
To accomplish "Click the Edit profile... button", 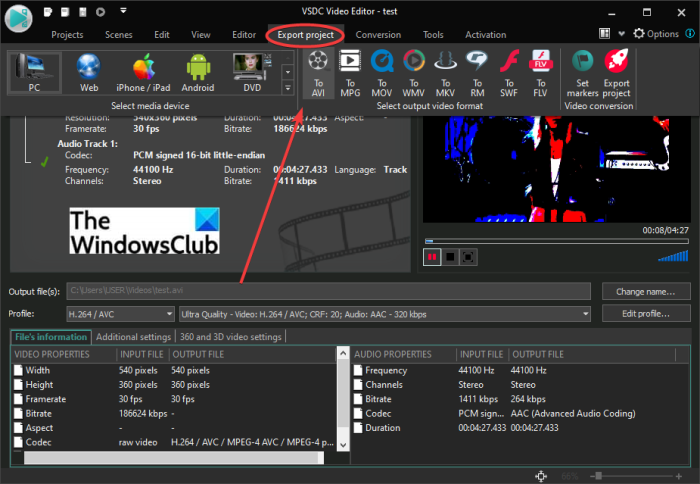I will 646,314.
